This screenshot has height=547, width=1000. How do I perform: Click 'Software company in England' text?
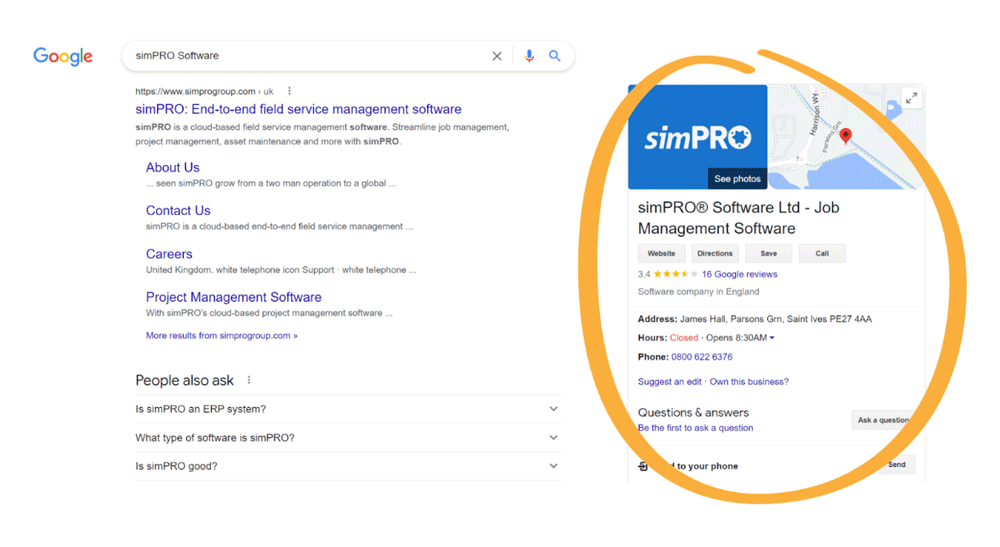pyautogui.click(x=698, y=291)
